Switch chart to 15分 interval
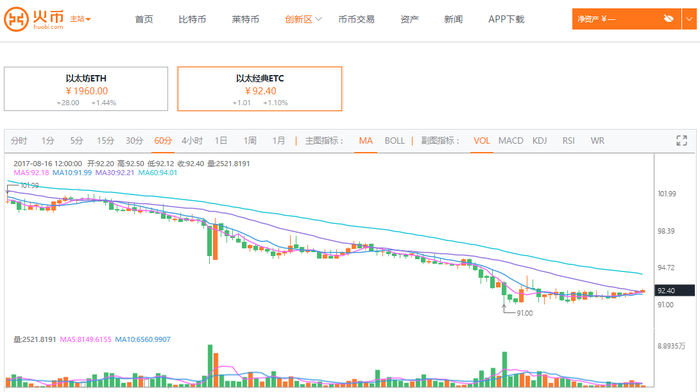Viewport: 700px width, 392px height. pyautogui.click(x=105, y=141)
